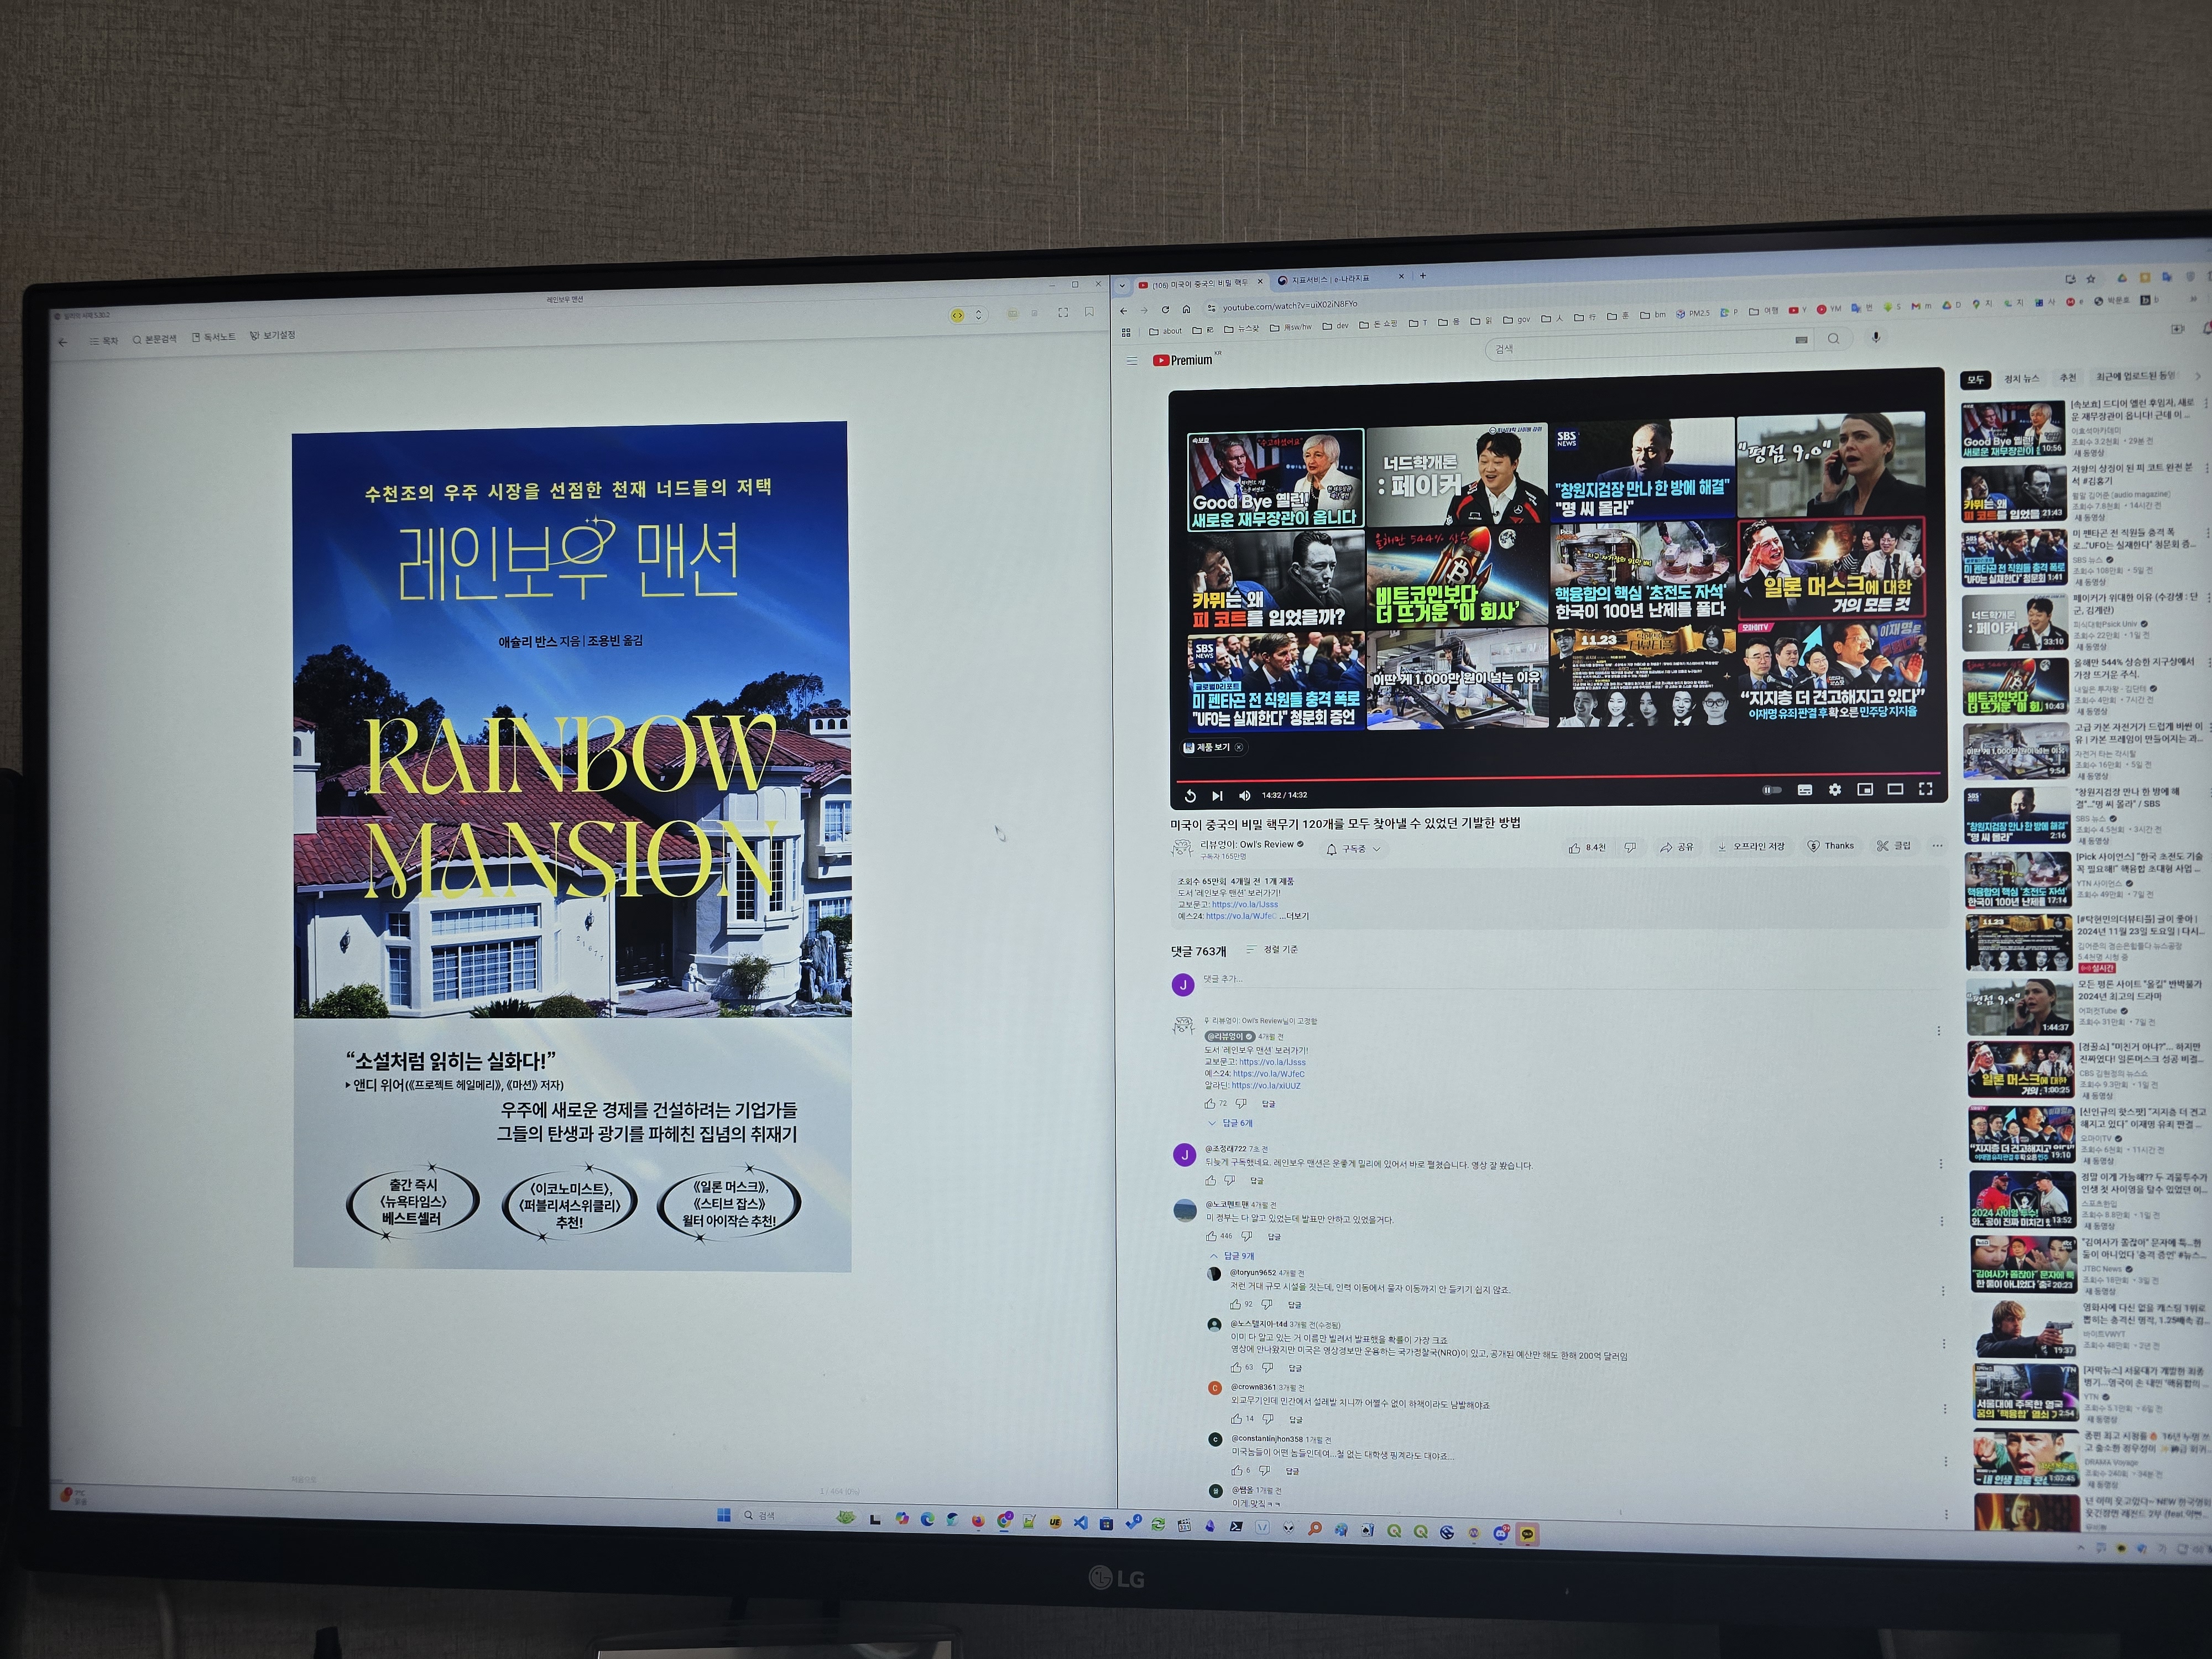Open 보기설정 view settings menu
2212x1659 pixels.
tap(272, 335)
